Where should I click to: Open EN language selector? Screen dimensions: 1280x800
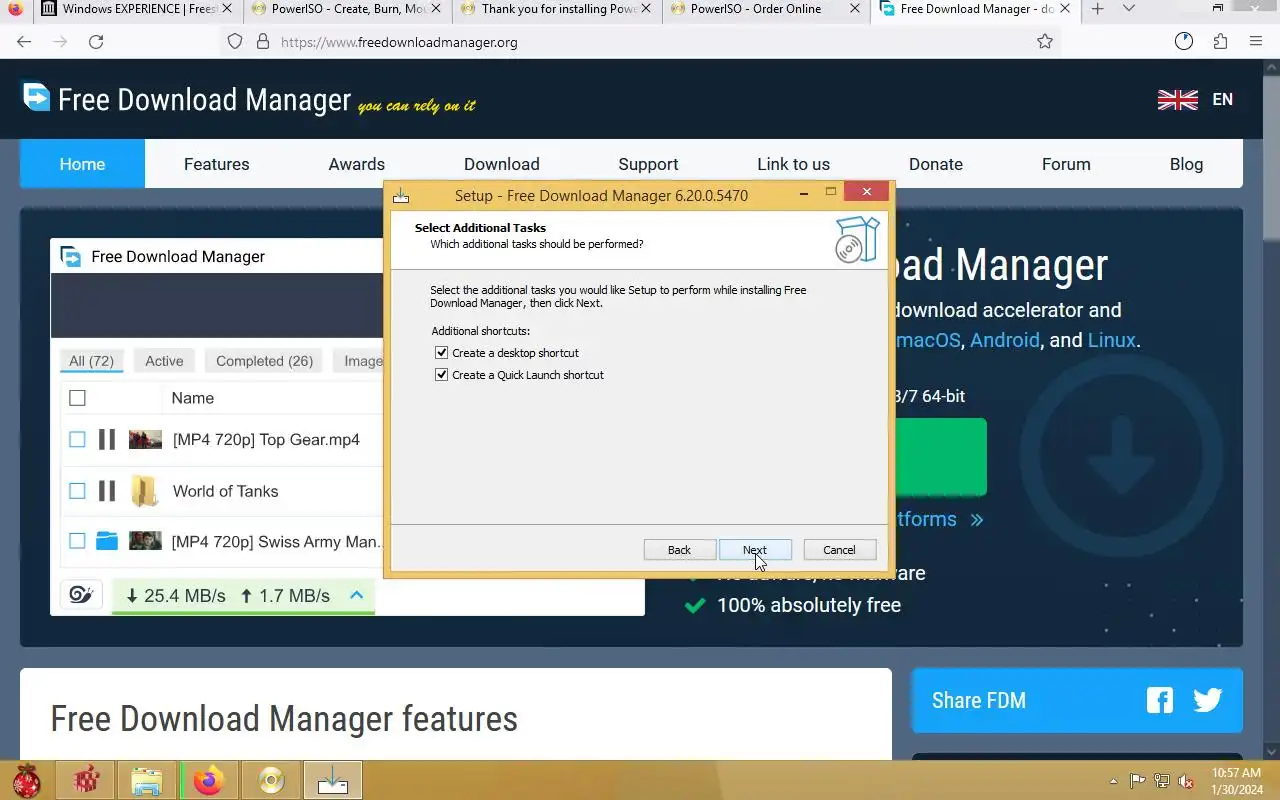1222,99
